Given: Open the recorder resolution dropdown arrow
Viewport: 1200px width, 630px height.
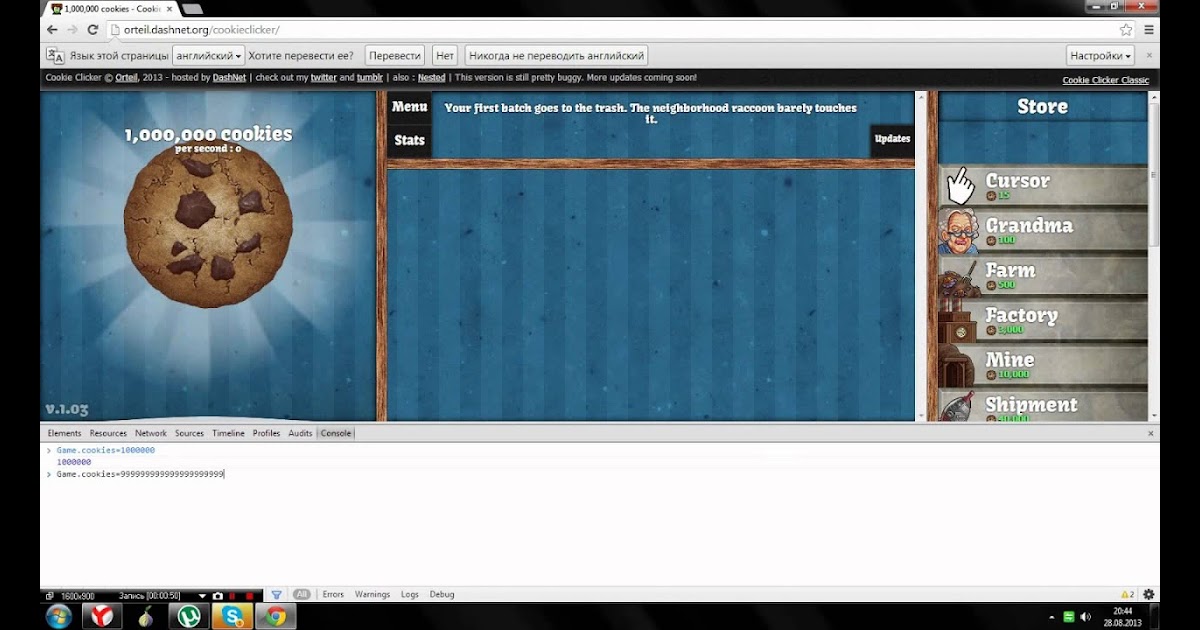Looking at the screenshot, I should [203, 595].
